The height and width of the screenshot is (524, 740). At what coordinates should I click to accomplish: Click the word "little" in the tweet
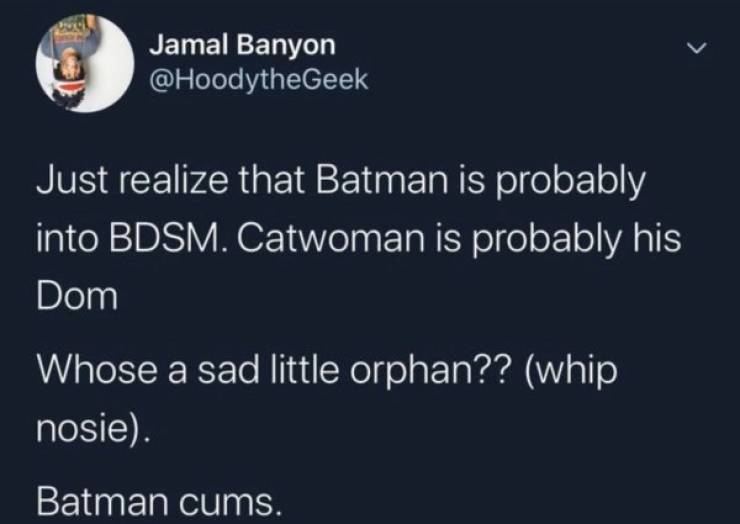[x=286, y=373]
